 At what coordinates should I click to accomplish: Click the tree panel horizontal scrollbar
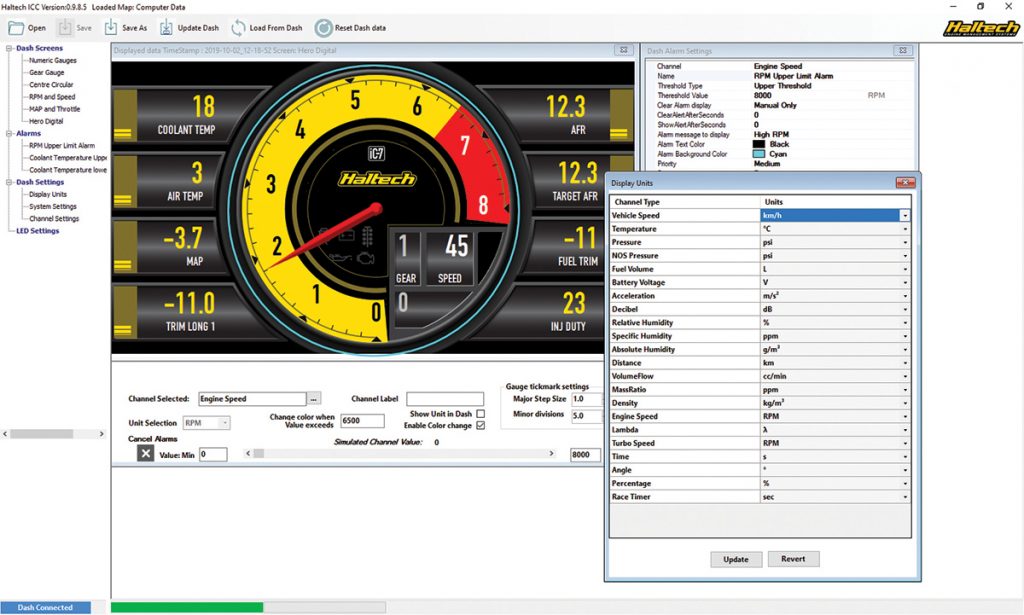[54, 434]
